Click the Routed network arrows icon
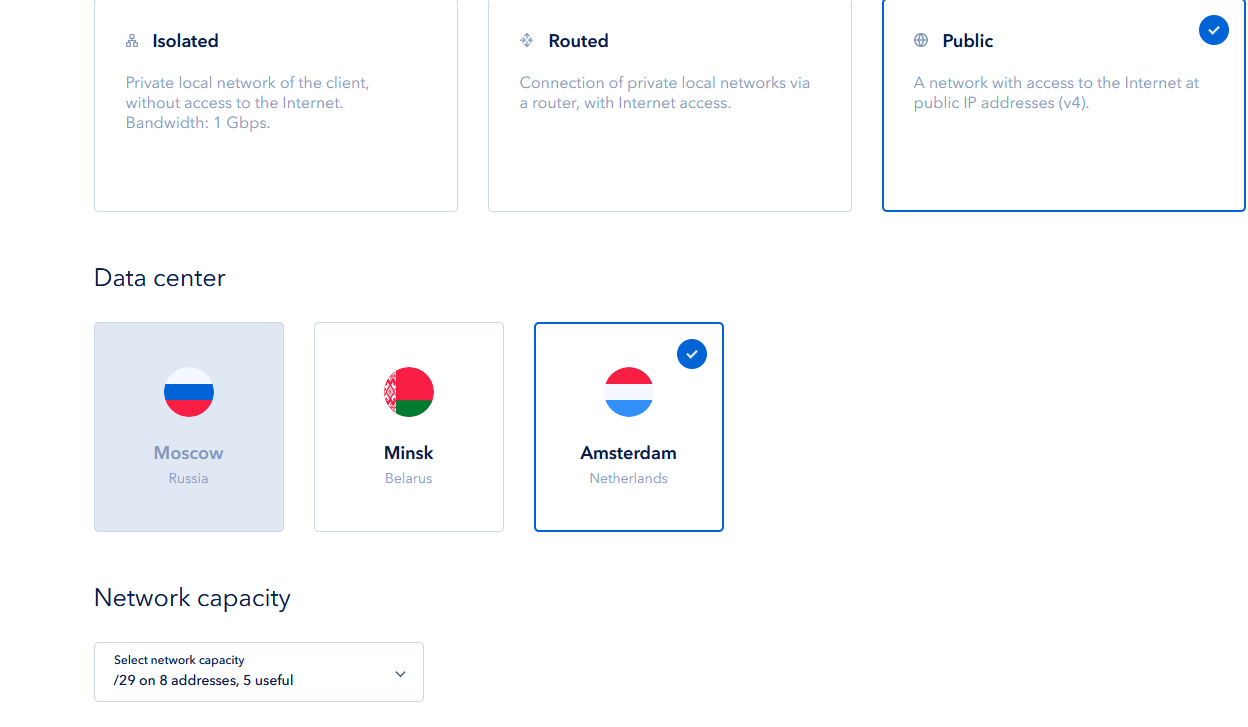This screenshot has height=727, width=1248. 527,41
